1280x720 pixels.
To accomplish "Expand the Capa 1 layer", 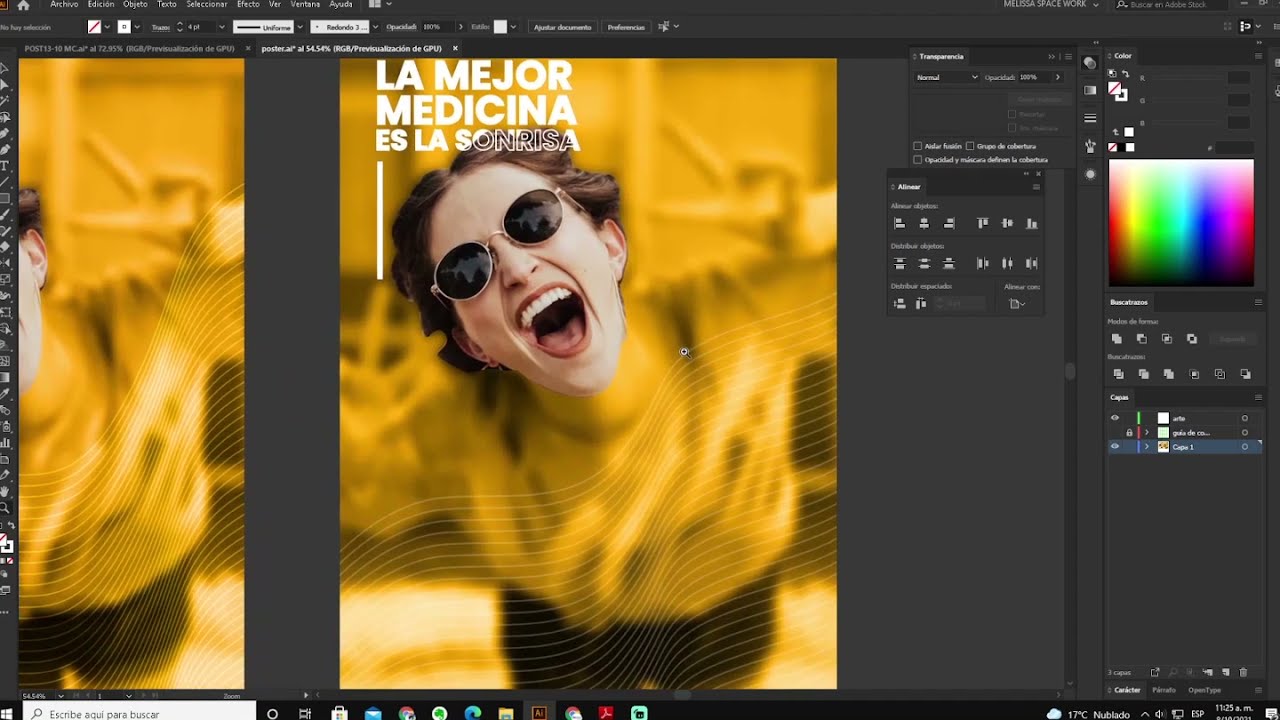I will [1147, 447].
